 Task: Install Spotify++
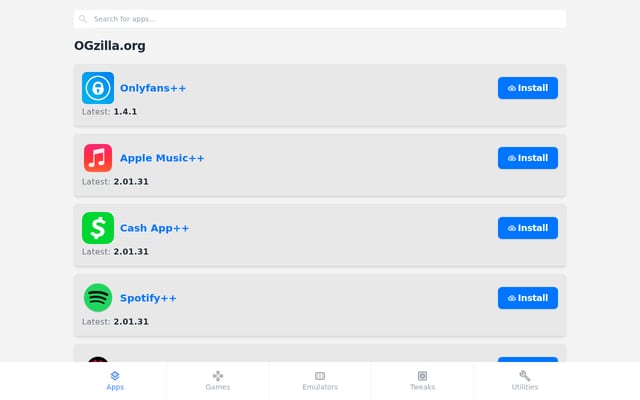tap(528, 298)
